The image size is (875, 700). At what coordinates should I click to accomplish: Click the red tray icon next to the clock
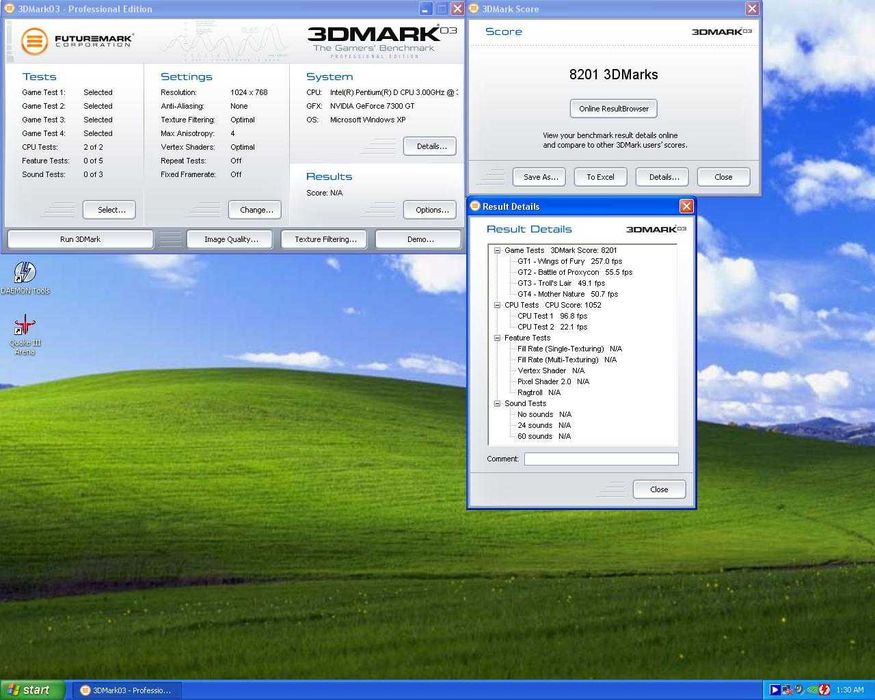tap(824, 690)
